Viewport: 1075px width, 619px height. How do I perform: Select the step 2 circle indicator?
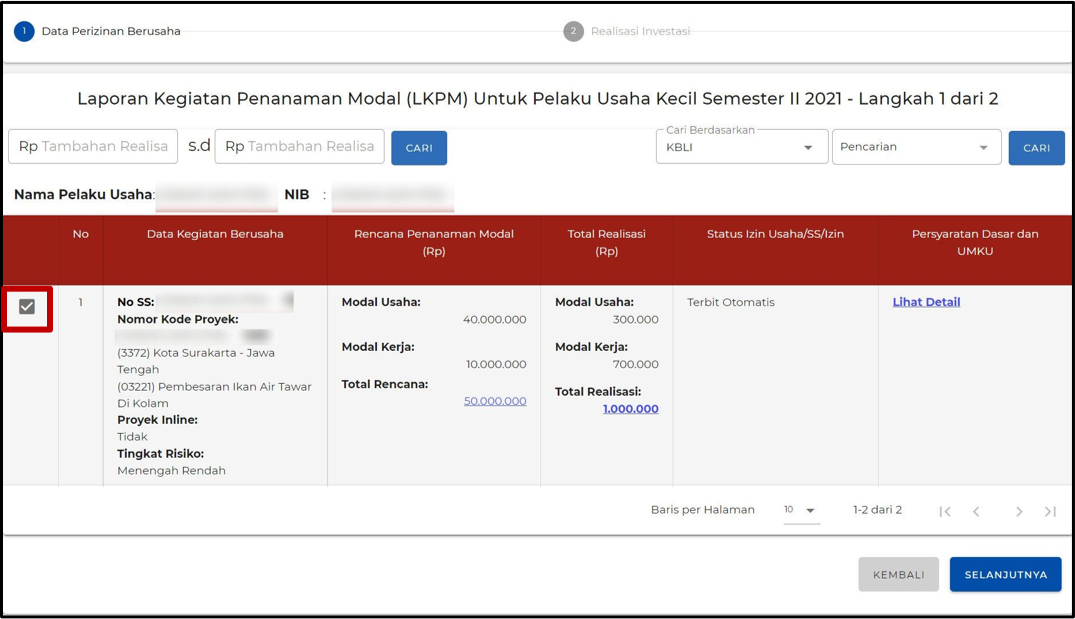573,31
